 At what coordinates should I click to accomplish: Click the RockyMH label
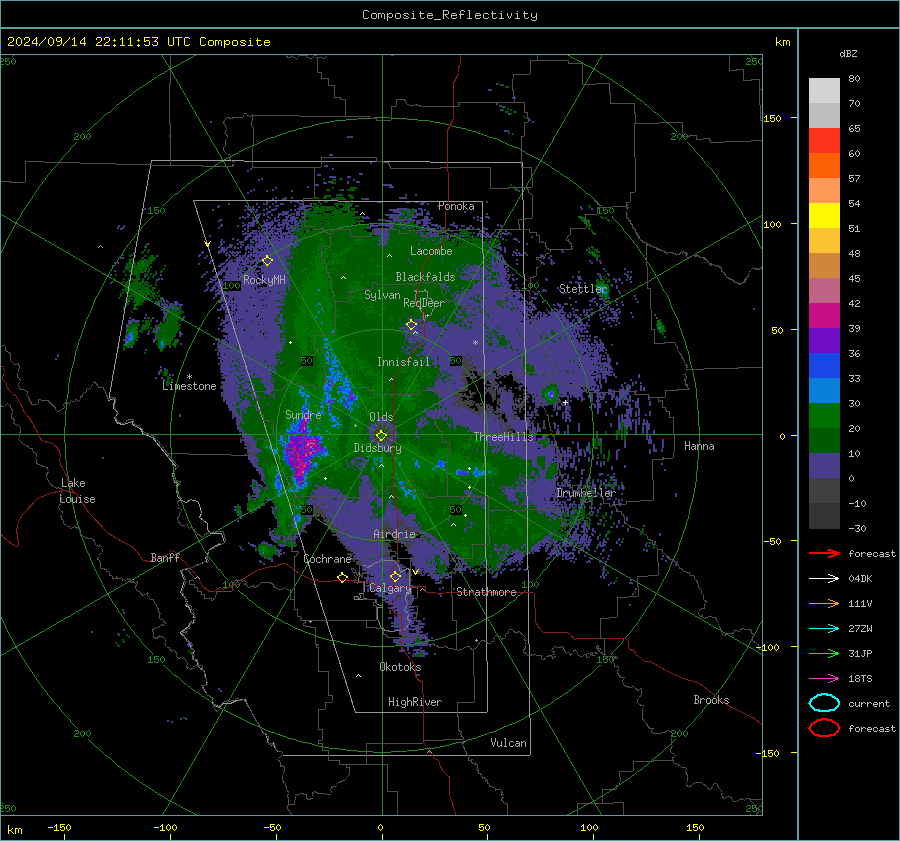tap(264, 280)
